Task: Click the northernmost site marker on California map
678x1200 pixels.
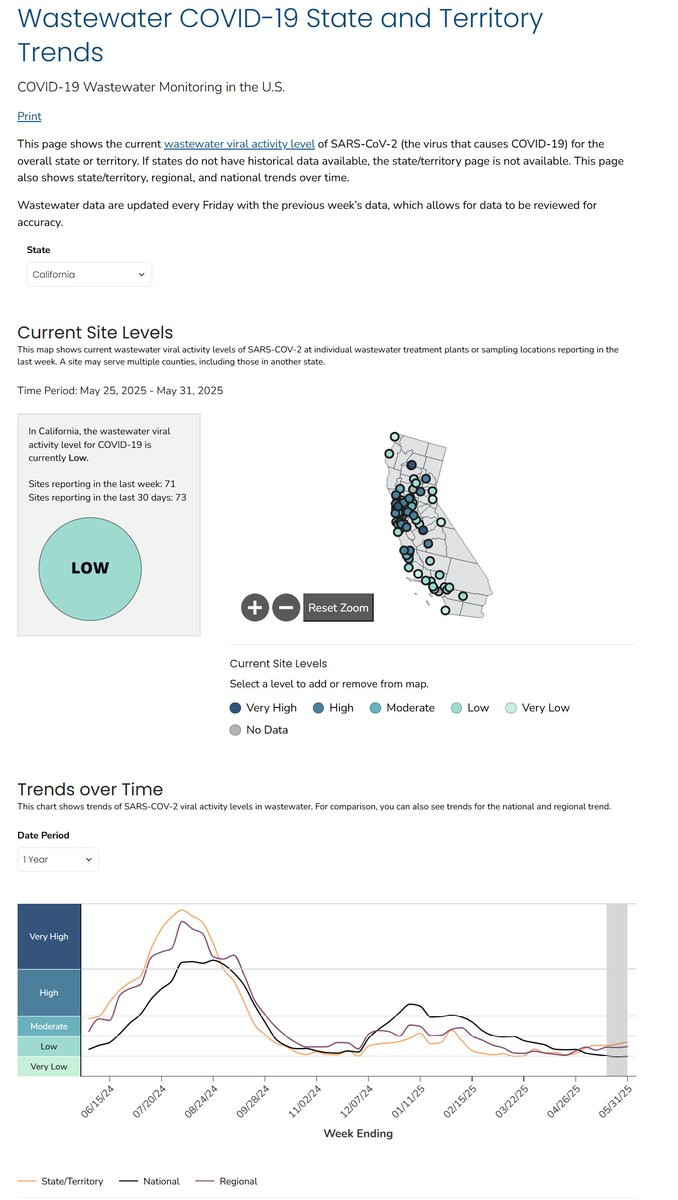Action: coord(395,437)
